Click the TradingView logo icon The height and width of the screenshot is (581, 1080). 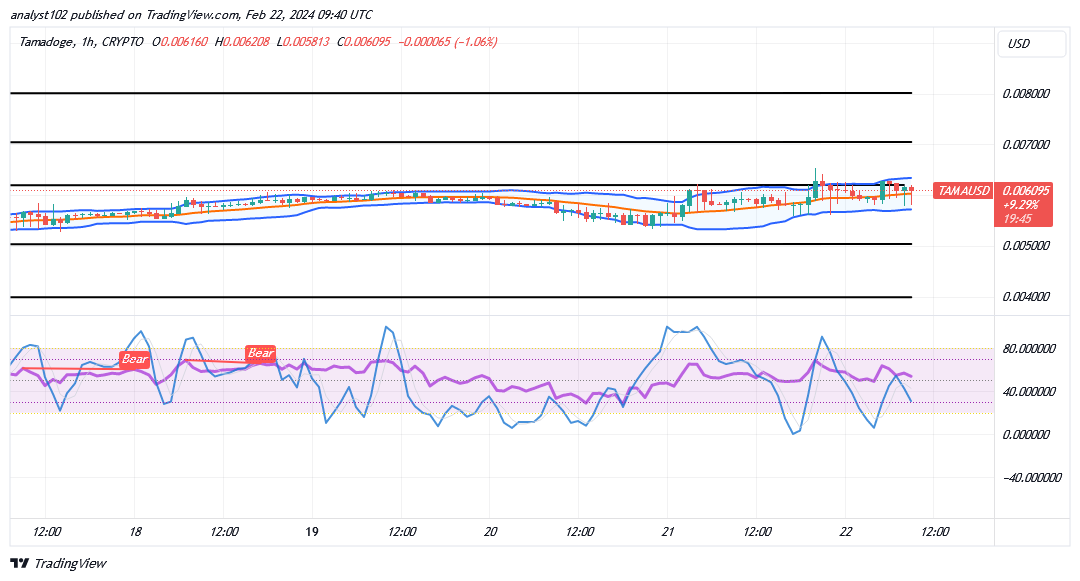(19, 564)
